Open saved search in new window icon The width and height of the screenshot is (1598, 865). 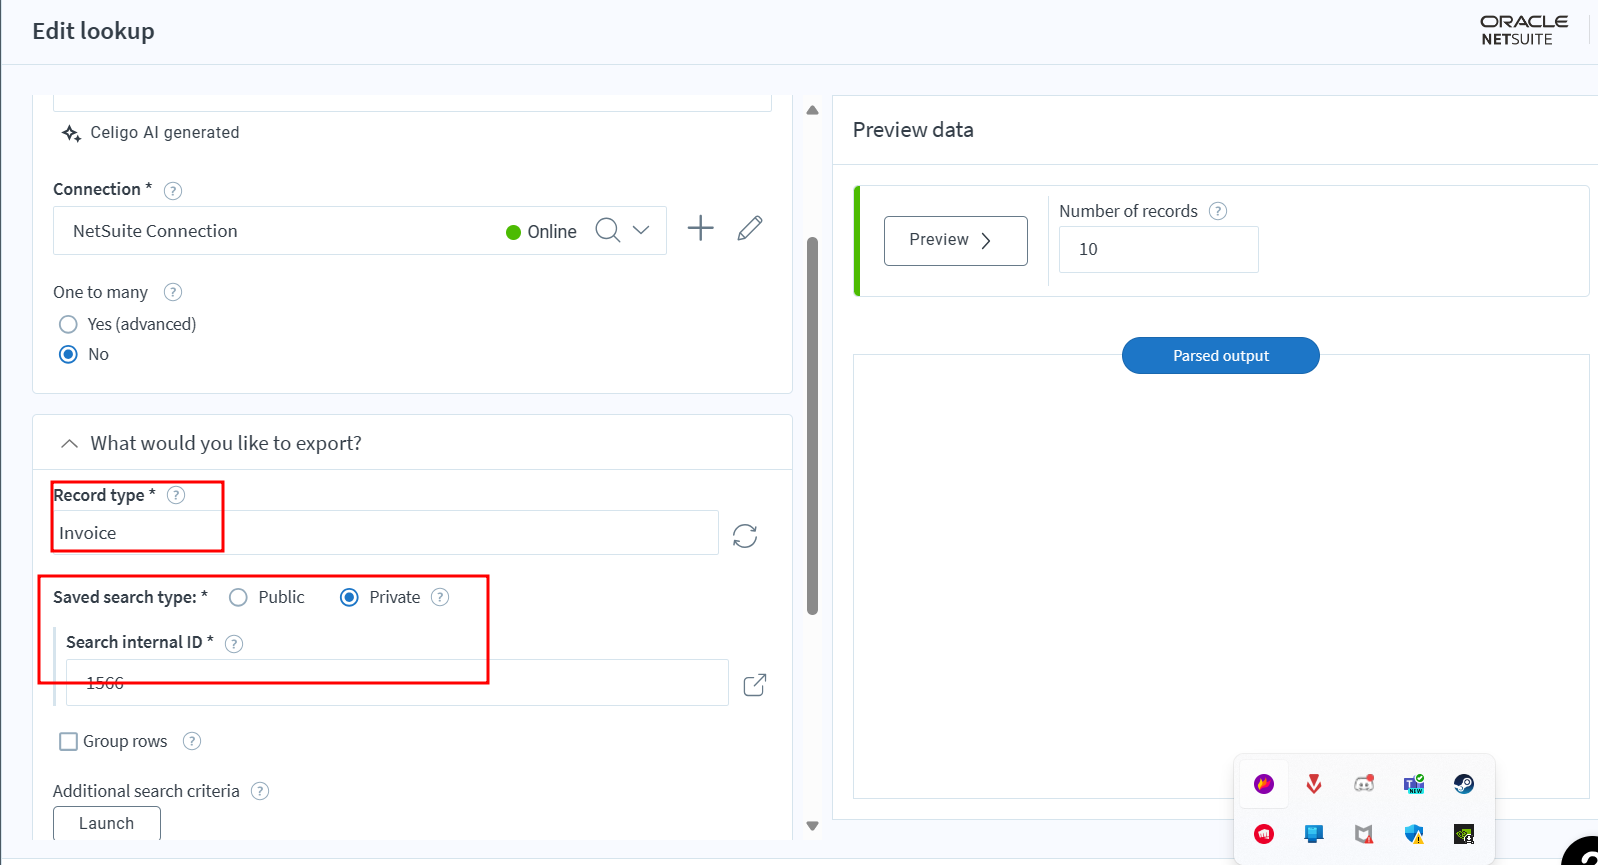755,685
